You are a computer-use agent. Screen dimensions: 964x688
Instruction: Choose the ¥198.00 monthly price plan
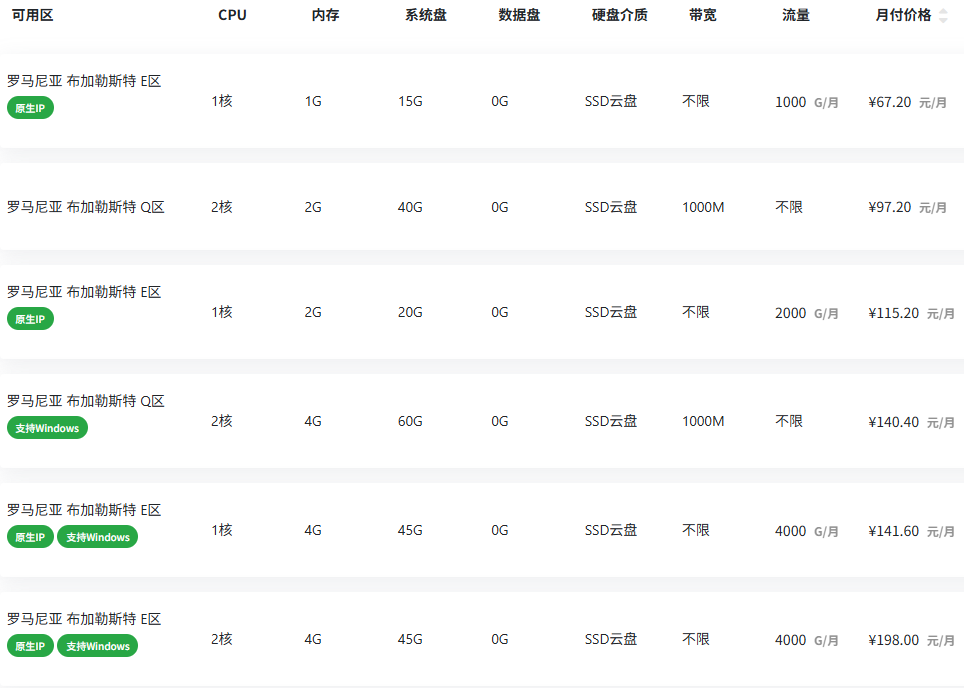click(893, 640)
